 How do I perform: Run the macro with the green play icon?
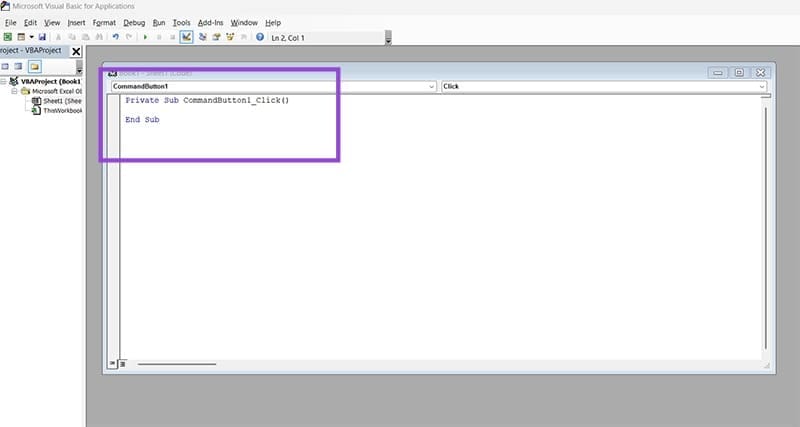[x=145, y=37]
